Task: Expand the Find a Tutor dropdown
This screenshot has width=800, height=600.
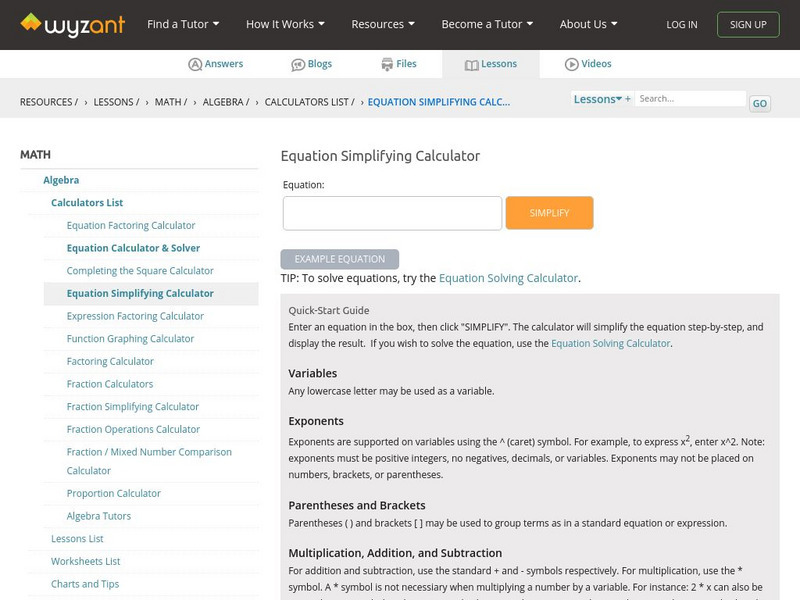Action: 183,24
